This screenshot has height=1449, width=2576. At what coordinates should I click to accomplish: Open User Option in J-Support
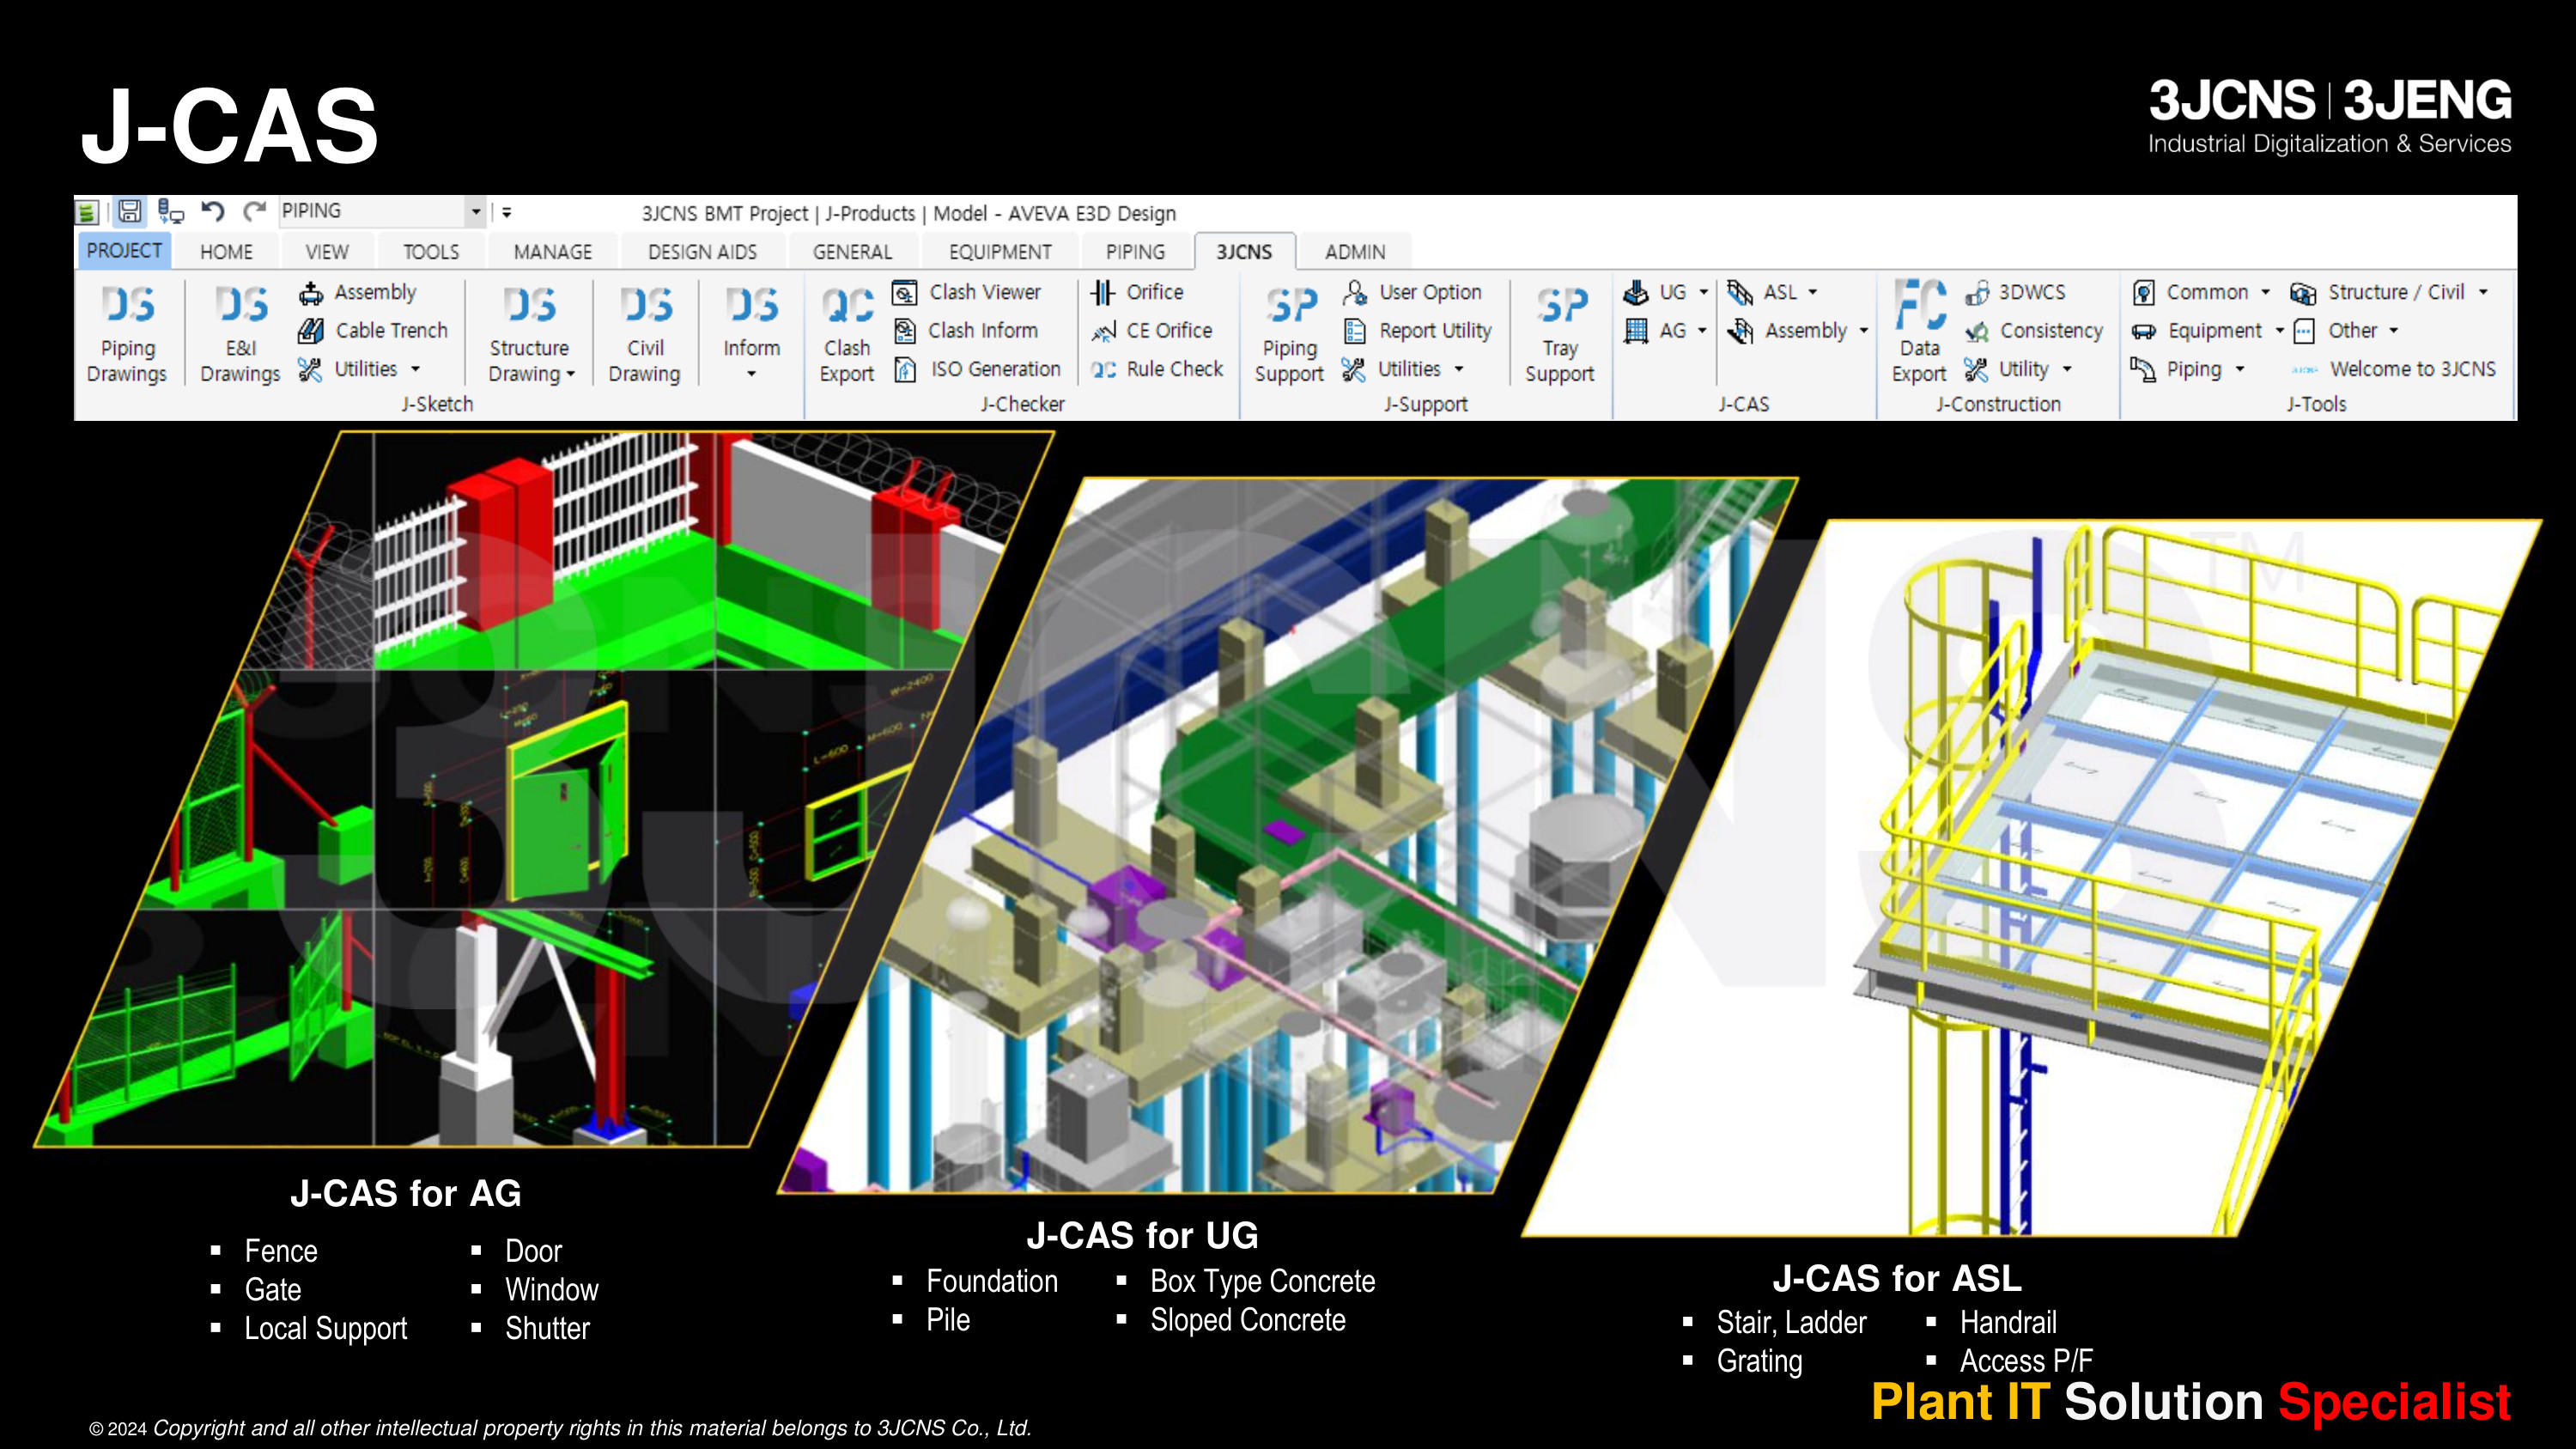(1413, 292)
